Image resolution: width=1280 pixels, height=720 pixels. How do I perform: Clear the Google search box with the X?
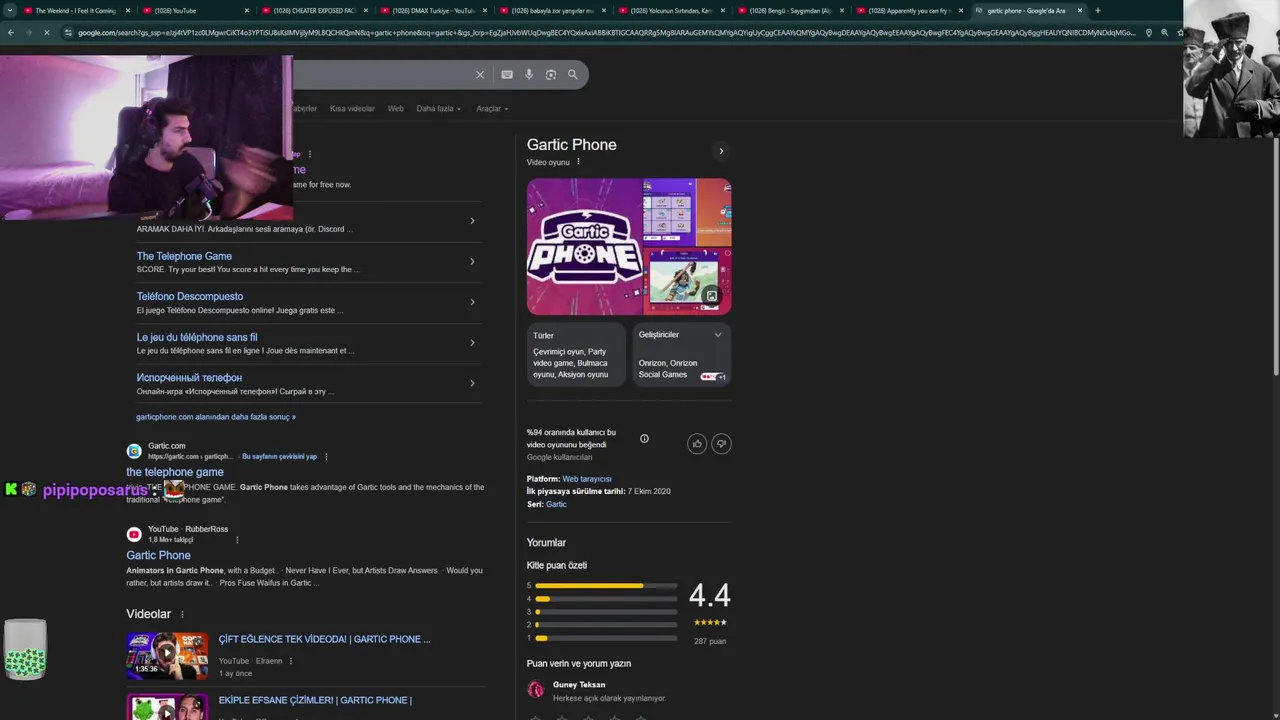[480, 75]
